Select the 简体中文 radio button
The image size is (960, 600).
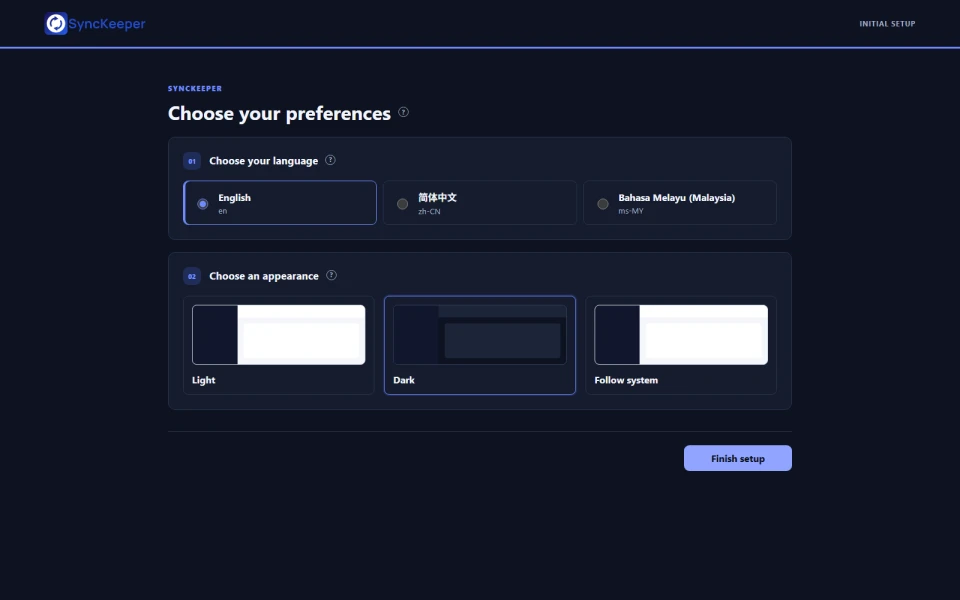[x=402, y=204]
